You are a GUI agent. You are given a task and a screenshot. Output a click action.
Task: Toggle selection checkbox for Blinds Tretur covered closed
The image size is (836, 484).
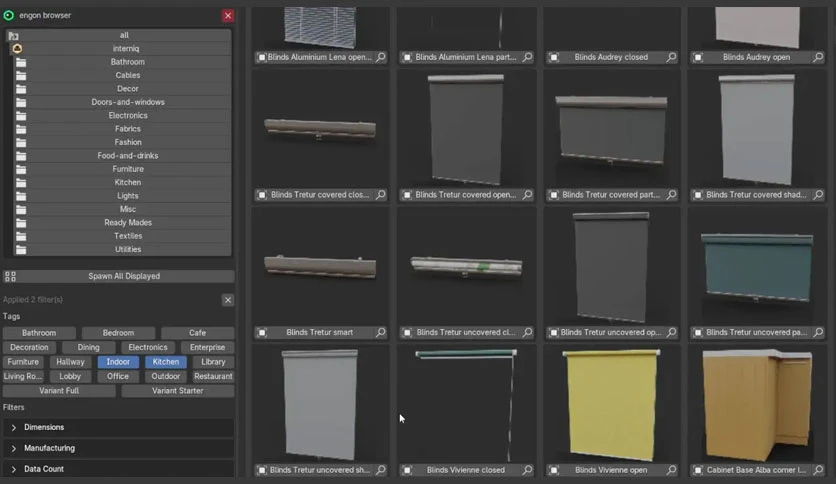pyautogui.click(x=262, y=195)
